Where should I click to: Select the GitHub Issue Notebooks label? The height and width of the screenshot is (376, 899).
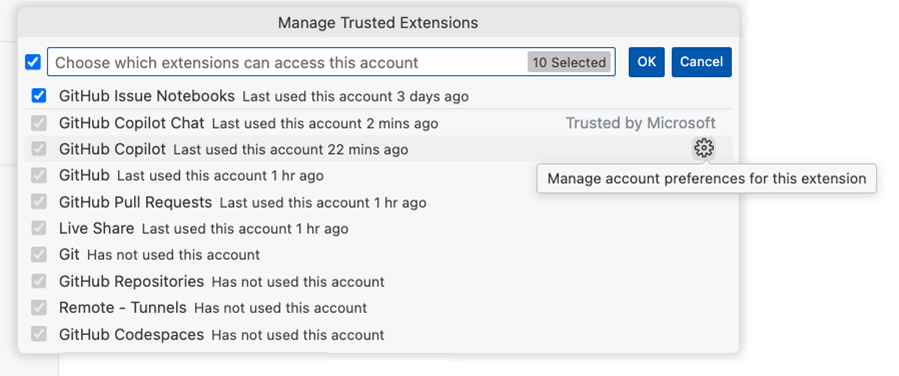[147, 96]
